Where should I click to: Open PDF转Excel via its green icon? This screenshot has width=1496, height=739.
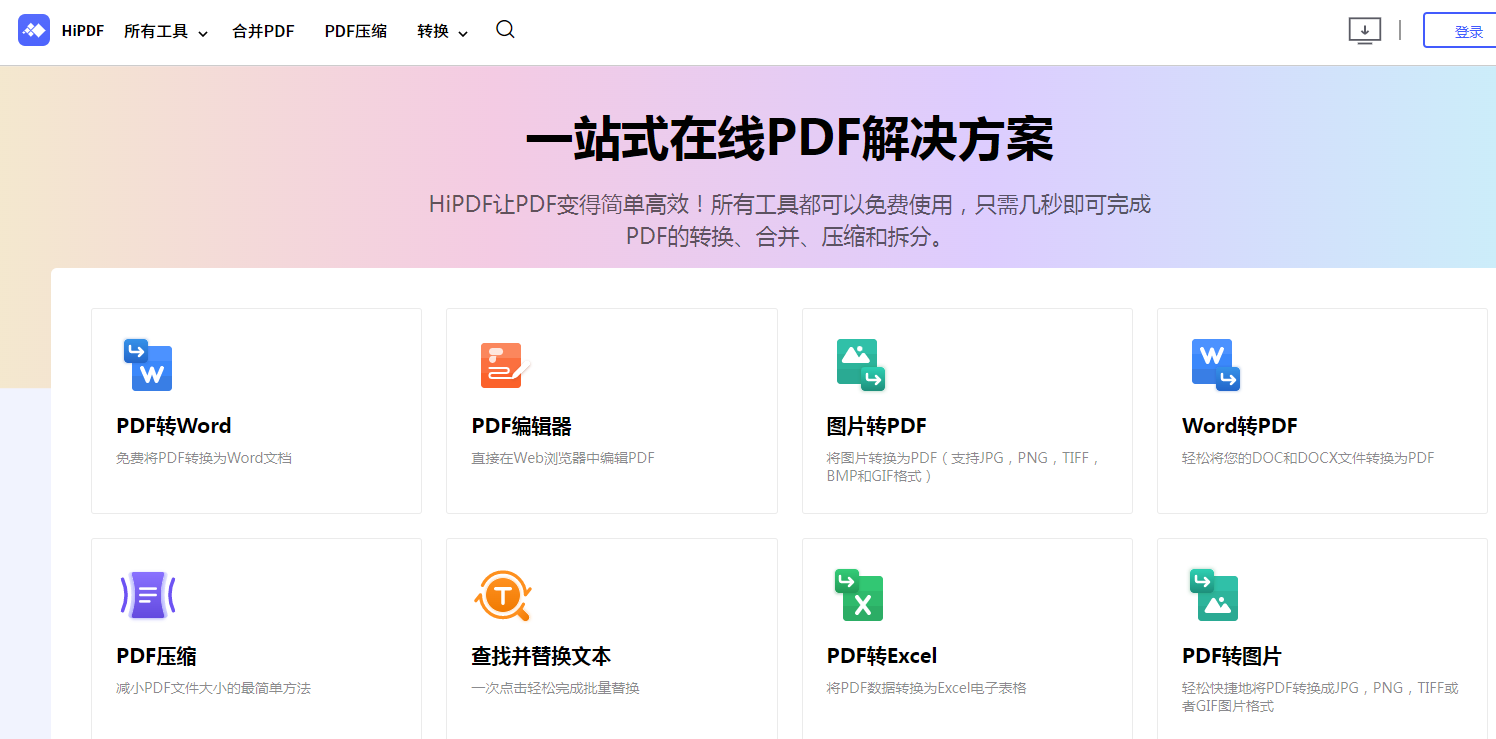860,595
